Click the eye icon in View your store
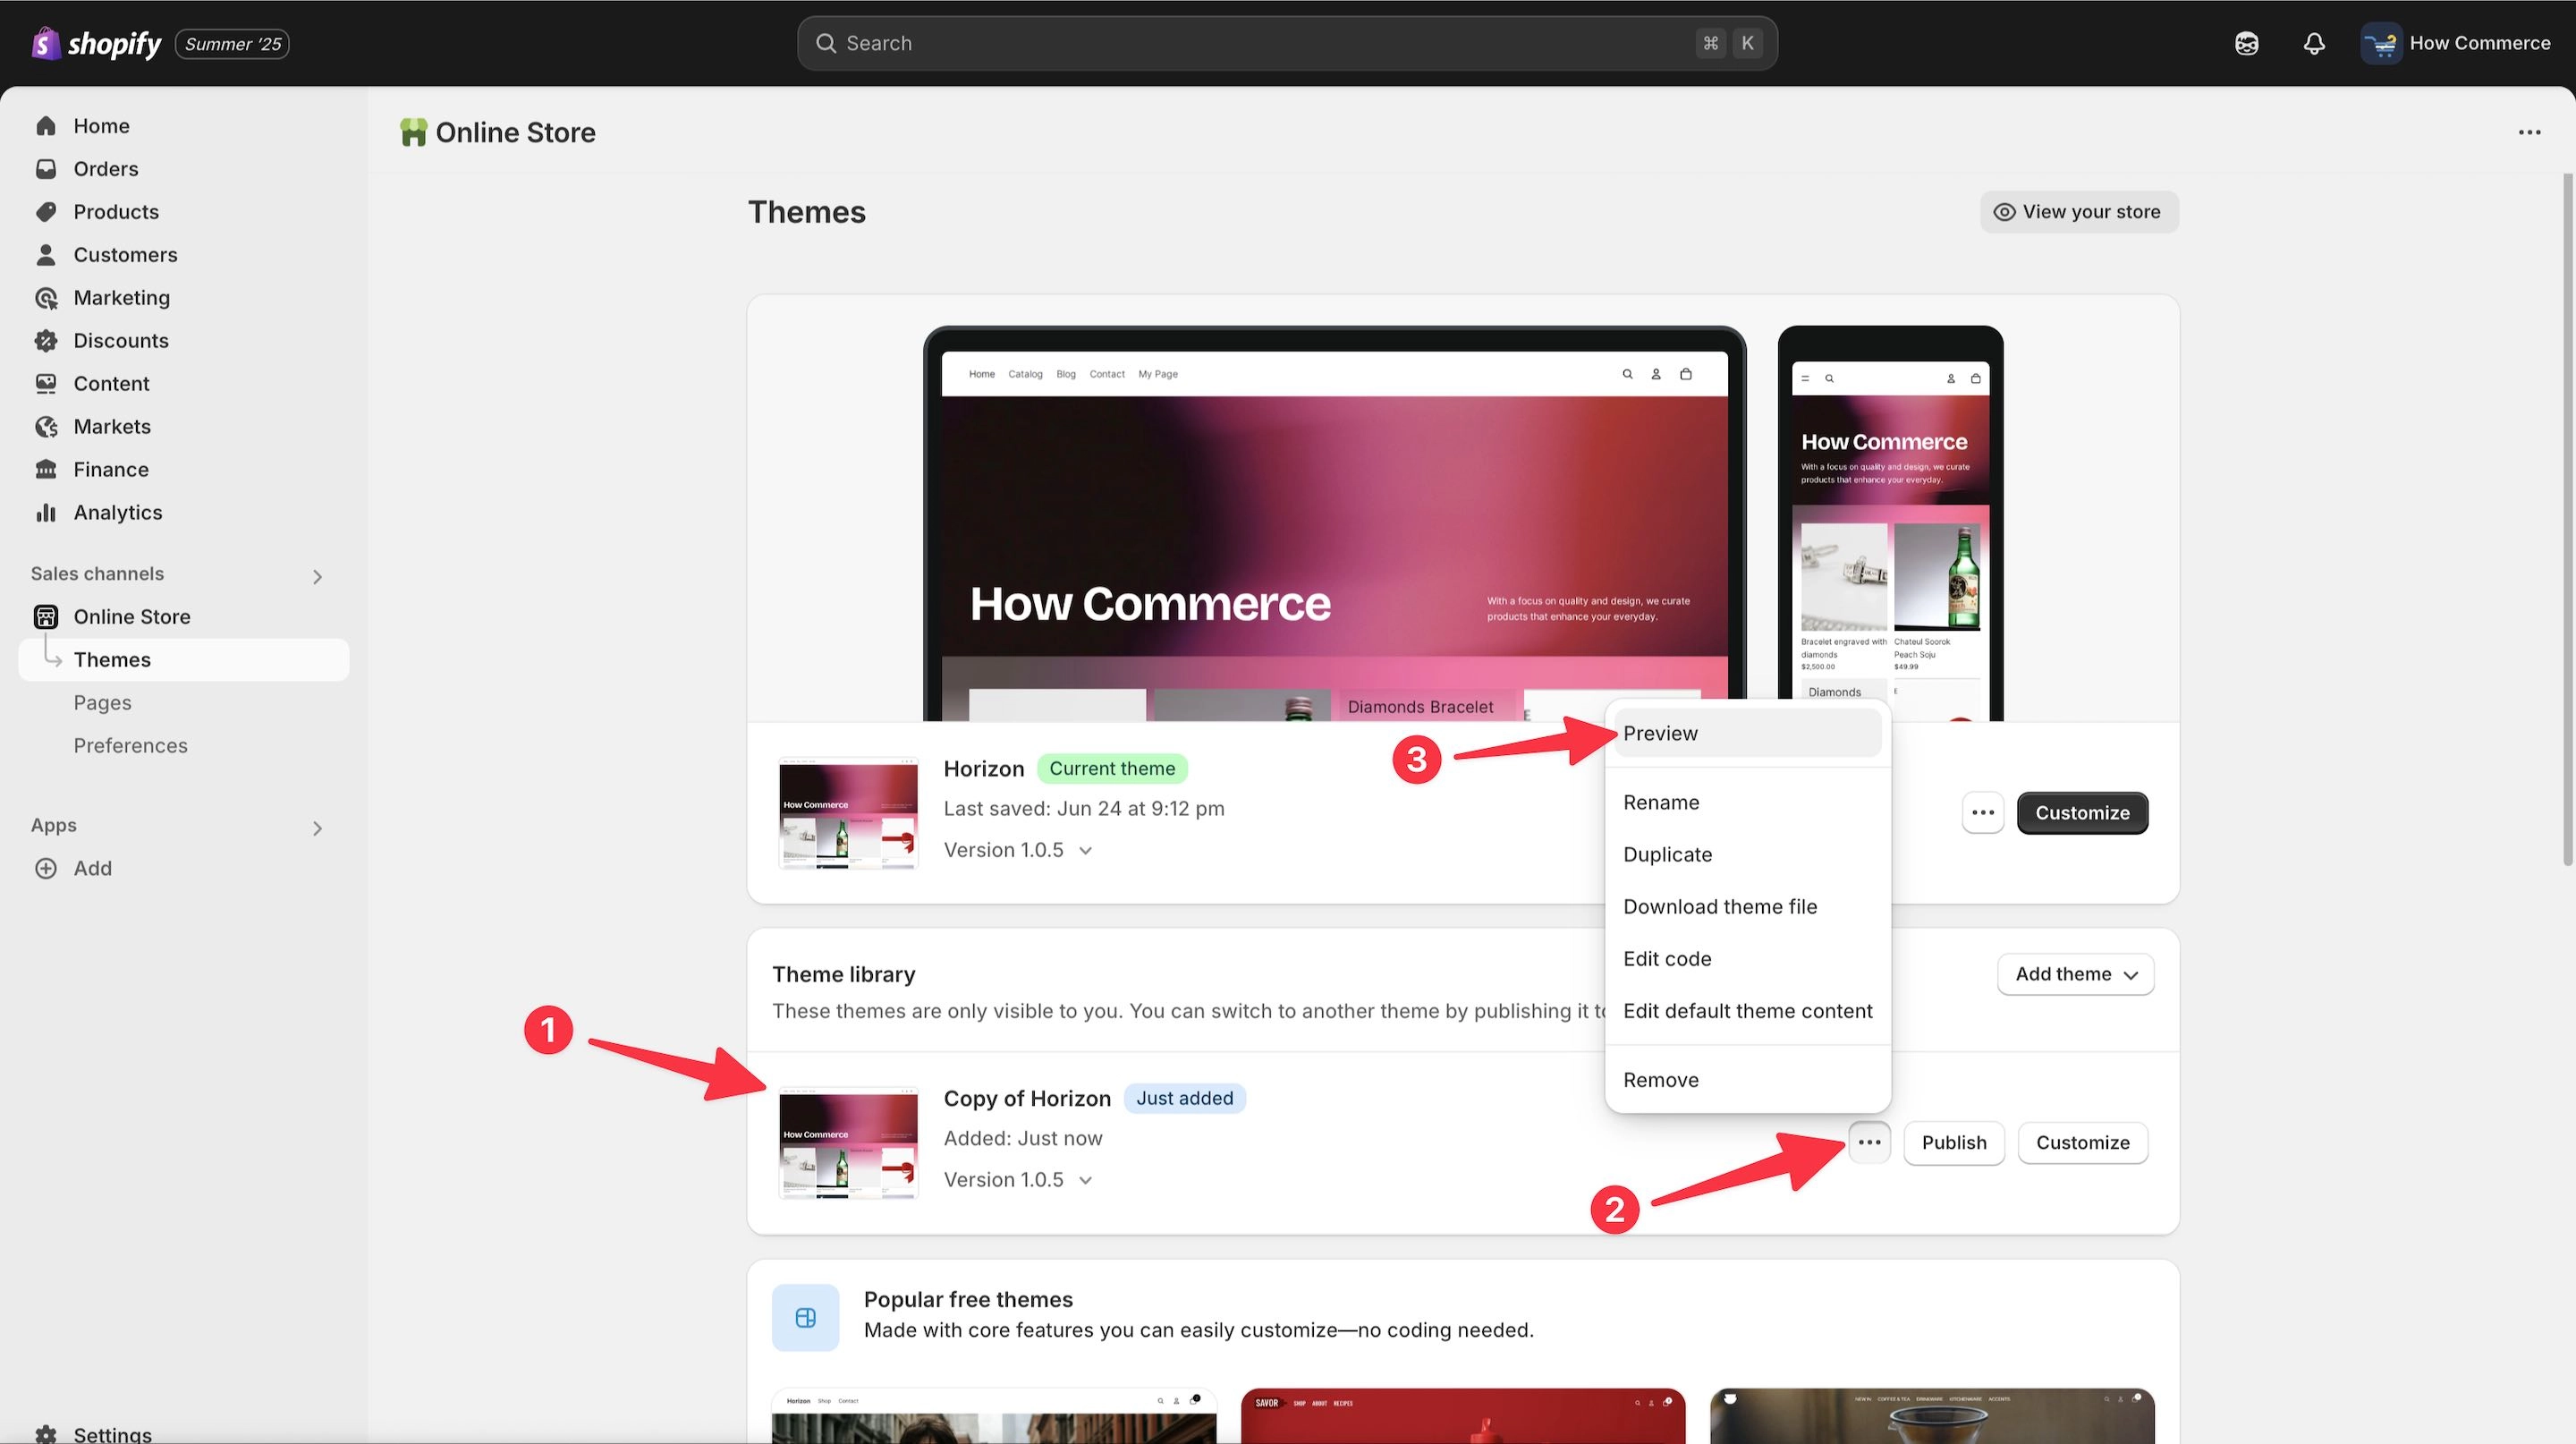Image resolution: width=2576 pixels, height=1444 pixels. [x=2004, y=212]
